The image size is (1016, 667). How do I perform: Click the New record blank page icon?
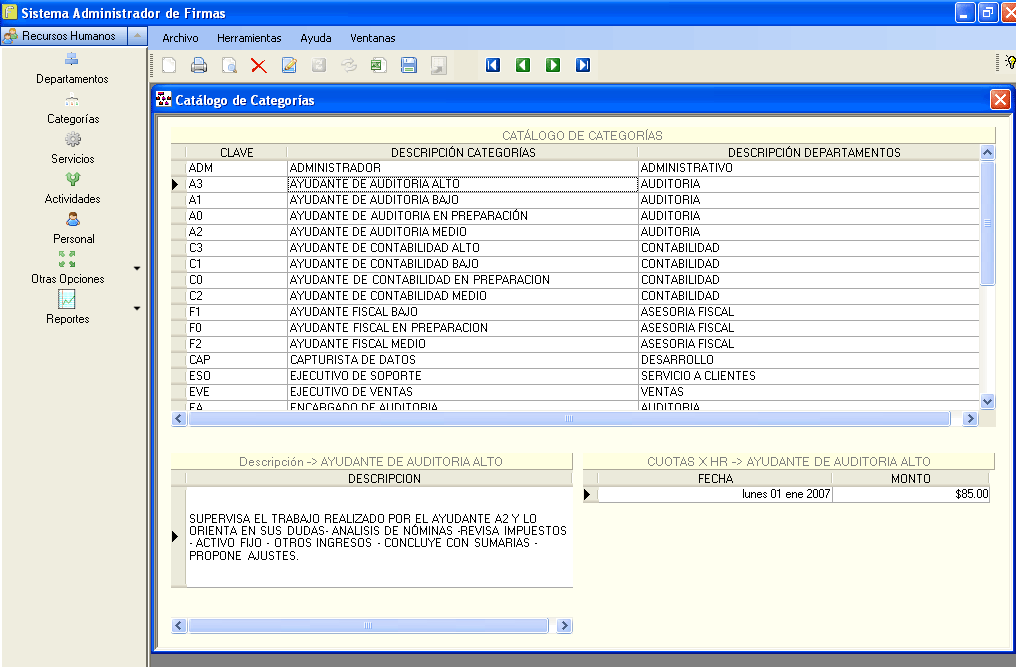click(x=169, y=65)
